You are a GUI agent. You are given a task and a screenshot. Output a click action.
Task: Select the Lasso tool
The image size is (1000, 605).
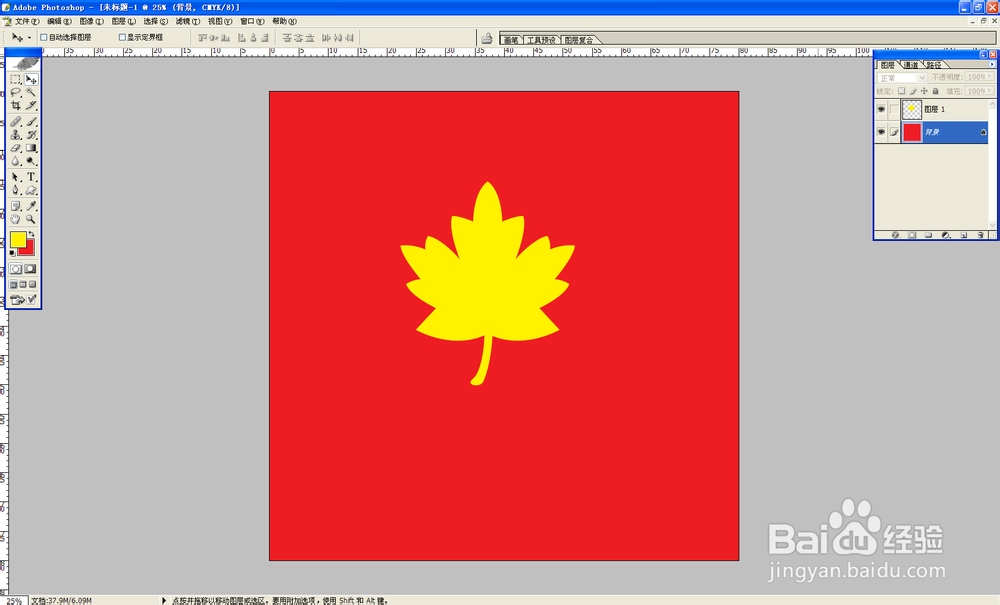pyautogui.click(x=16, y=92)
